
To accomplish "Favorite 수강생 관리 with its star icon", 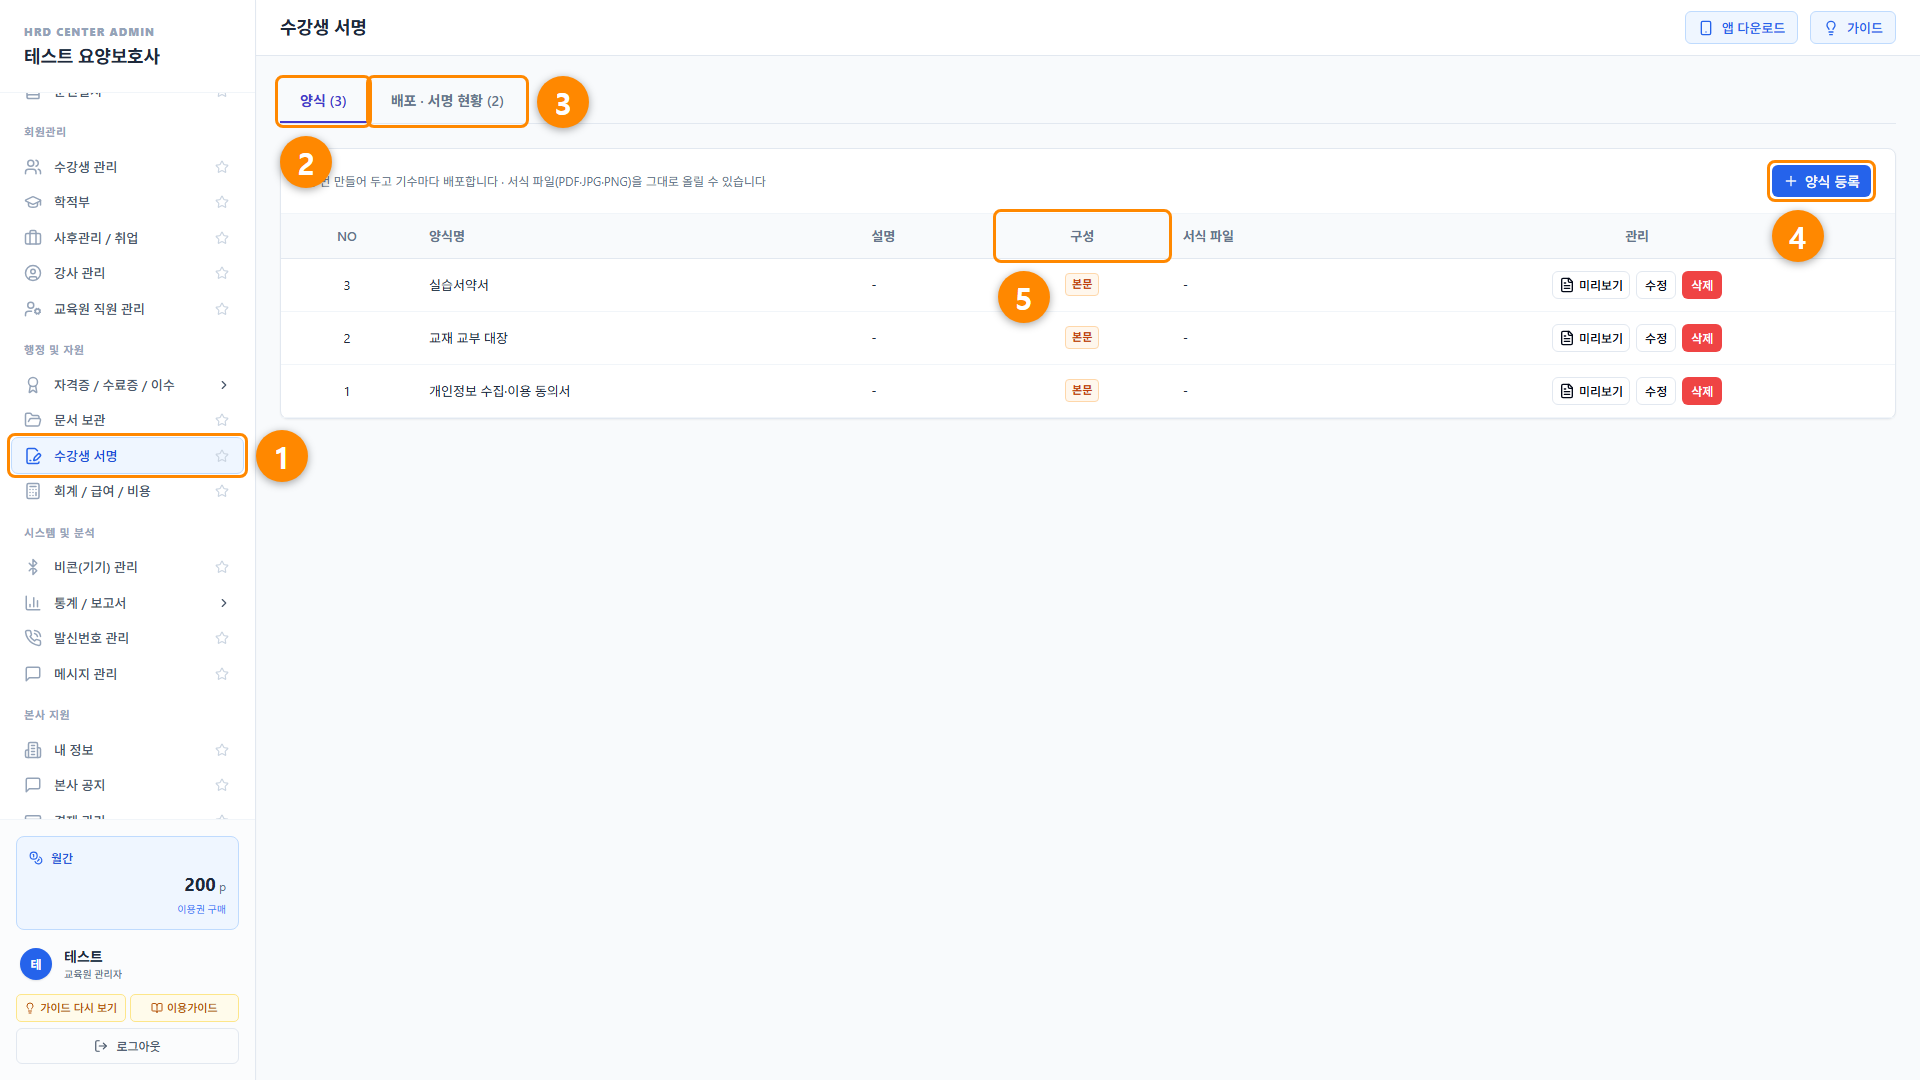I will point(222,167).
